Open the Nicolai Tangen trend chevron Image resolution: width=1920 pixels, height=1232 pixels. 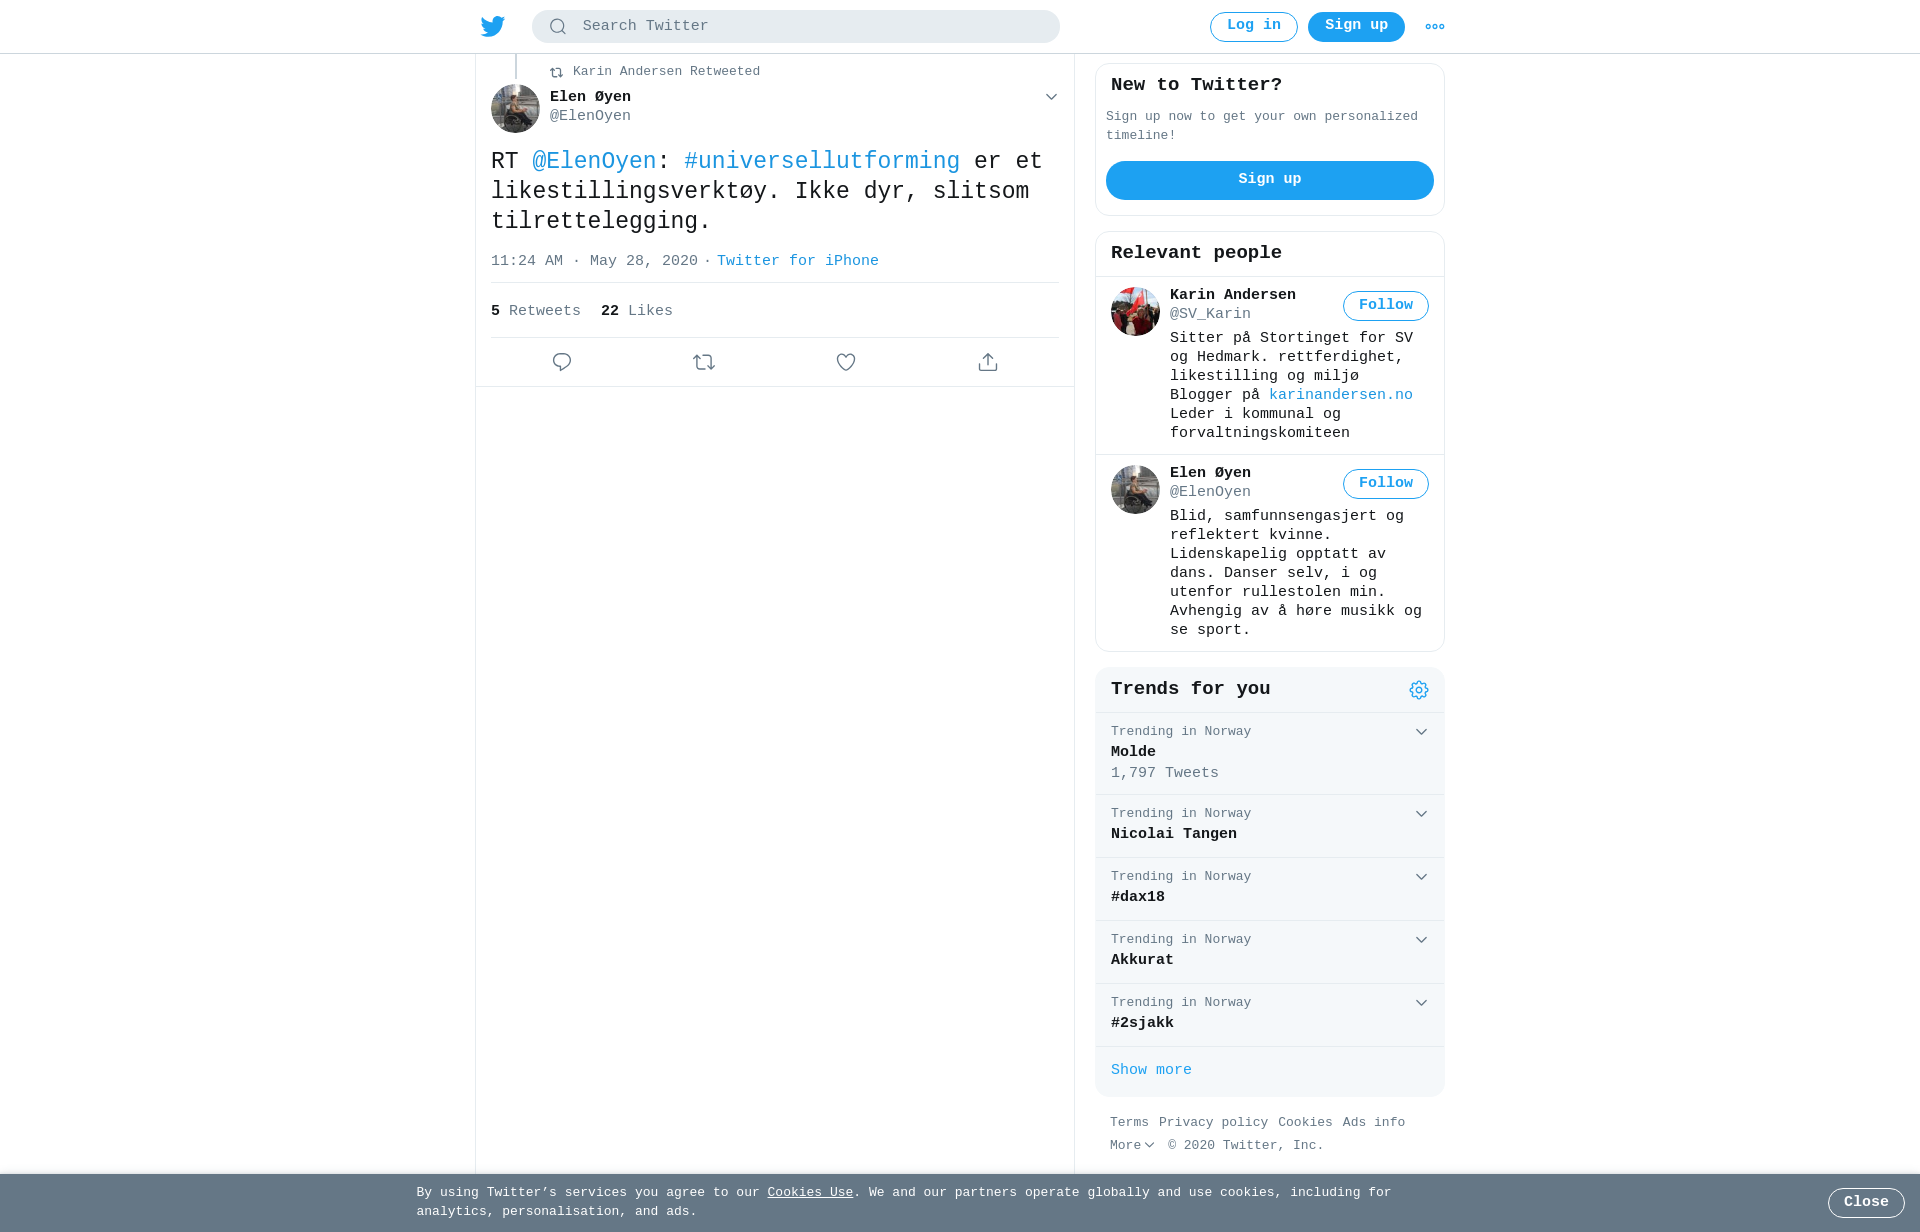coord(1421,814)
